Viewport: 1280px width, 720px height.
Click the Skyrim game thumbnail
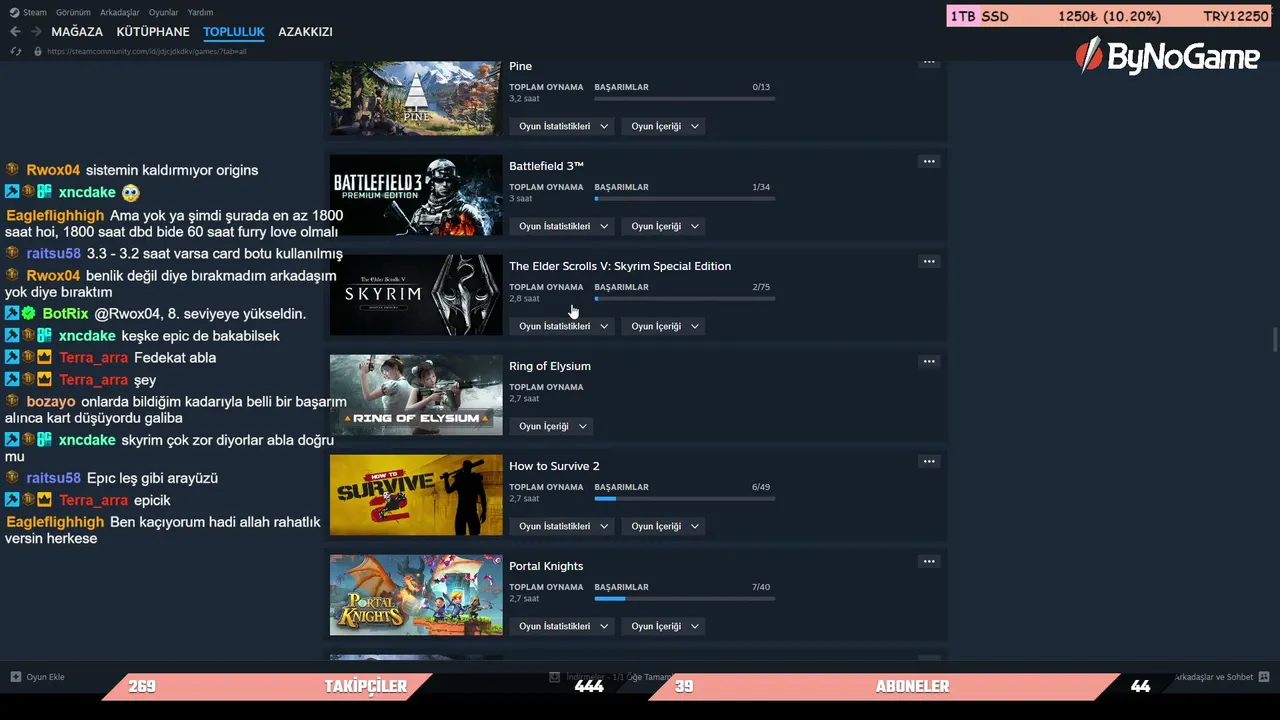(x=416, y=295)
